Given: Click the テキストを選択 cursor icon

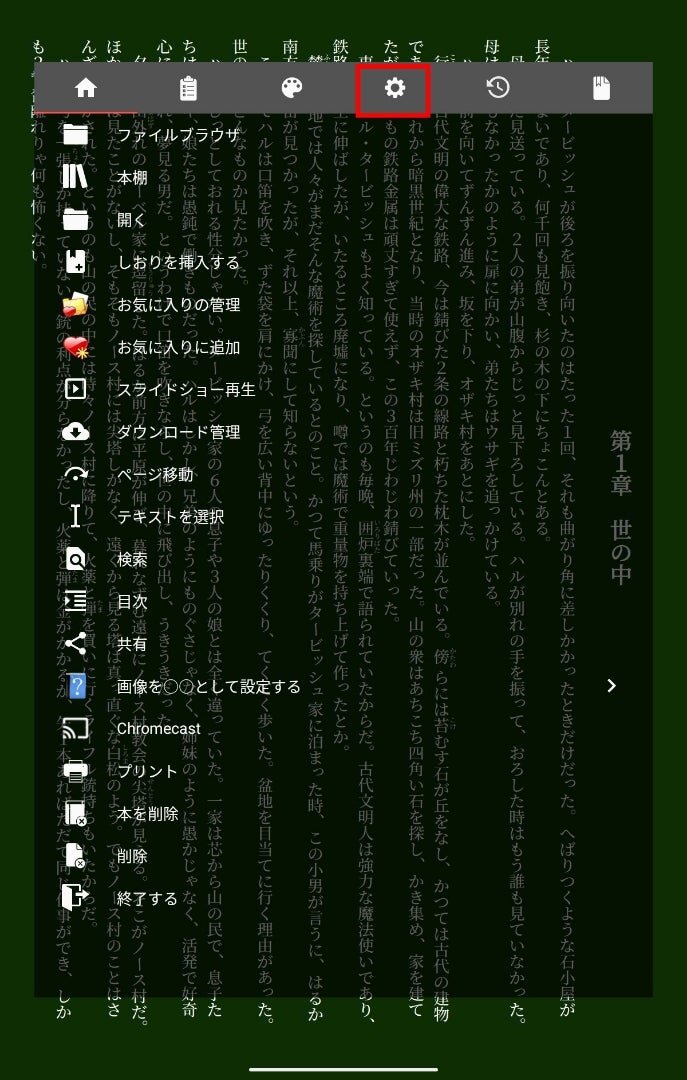Looking at the screenshot, I should [x=75, y=517].
